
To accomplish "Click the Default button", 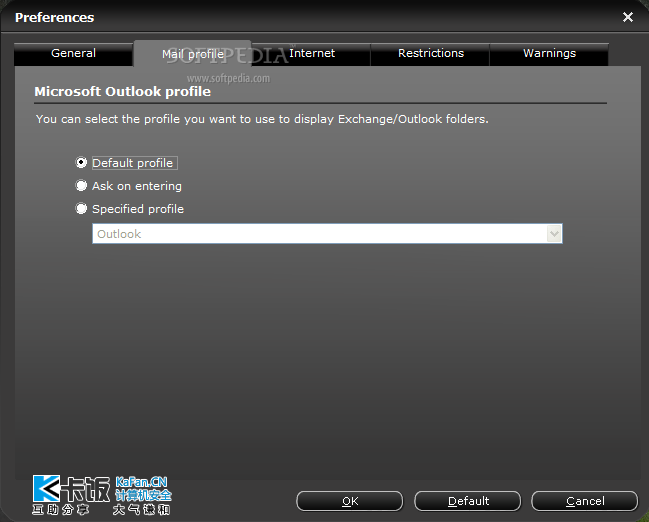I will pos(468,501).
